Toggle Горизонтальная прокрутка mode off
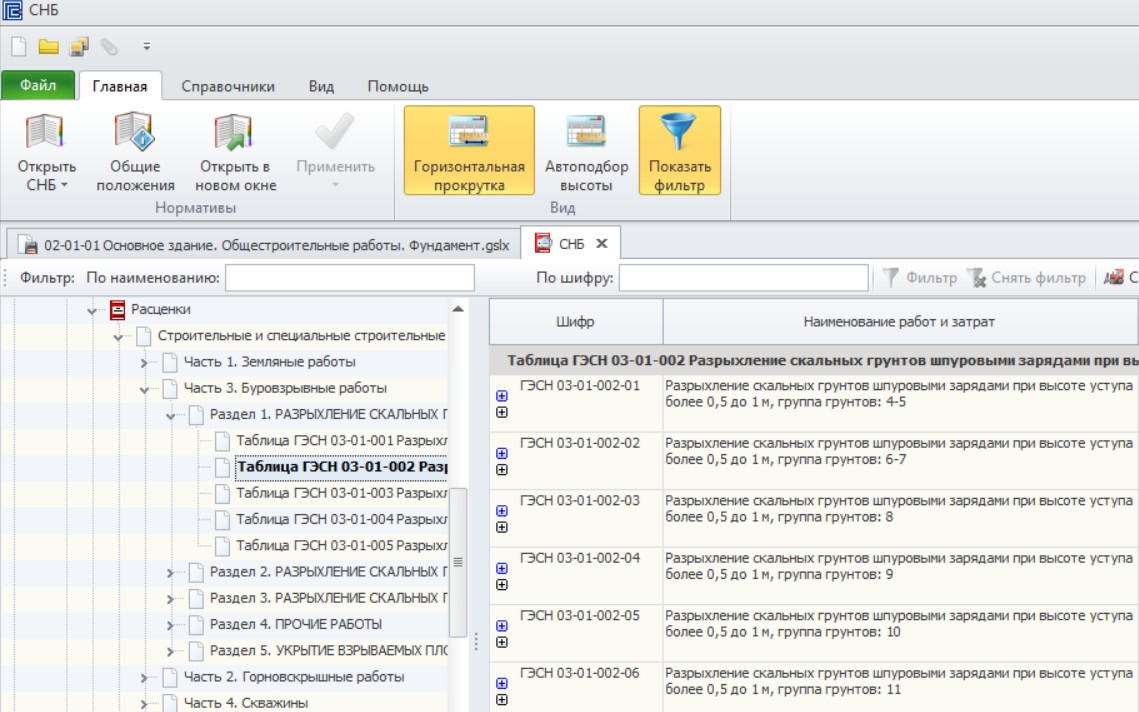The image size is (1139, 712). click(x=469, y=150)
